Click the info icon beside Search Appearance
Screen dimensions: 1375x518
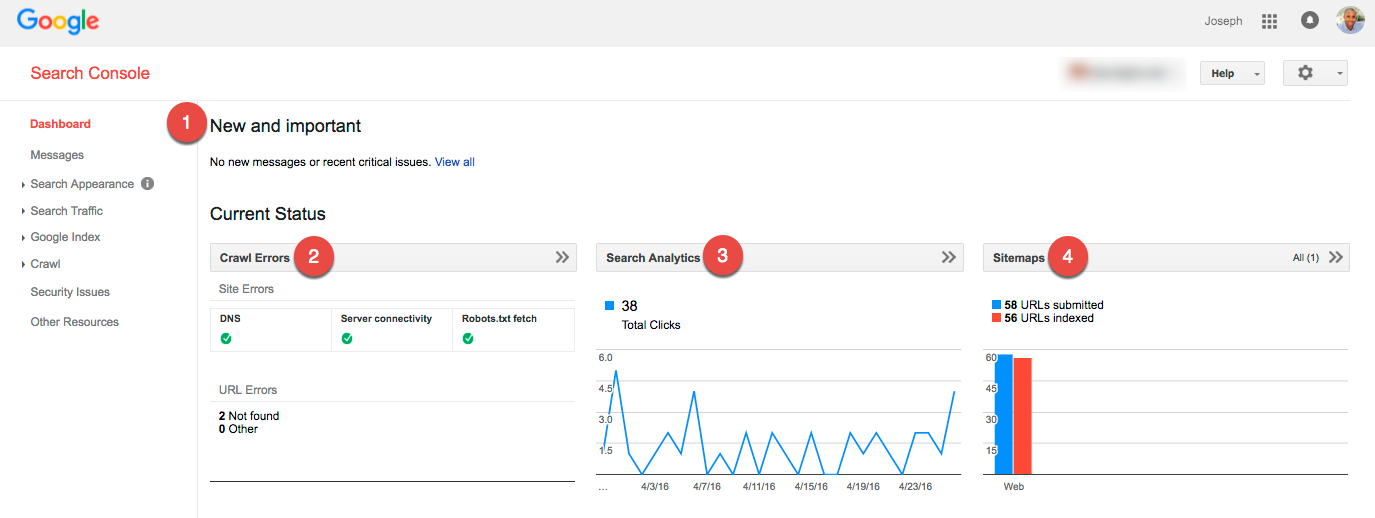(147, 183)
